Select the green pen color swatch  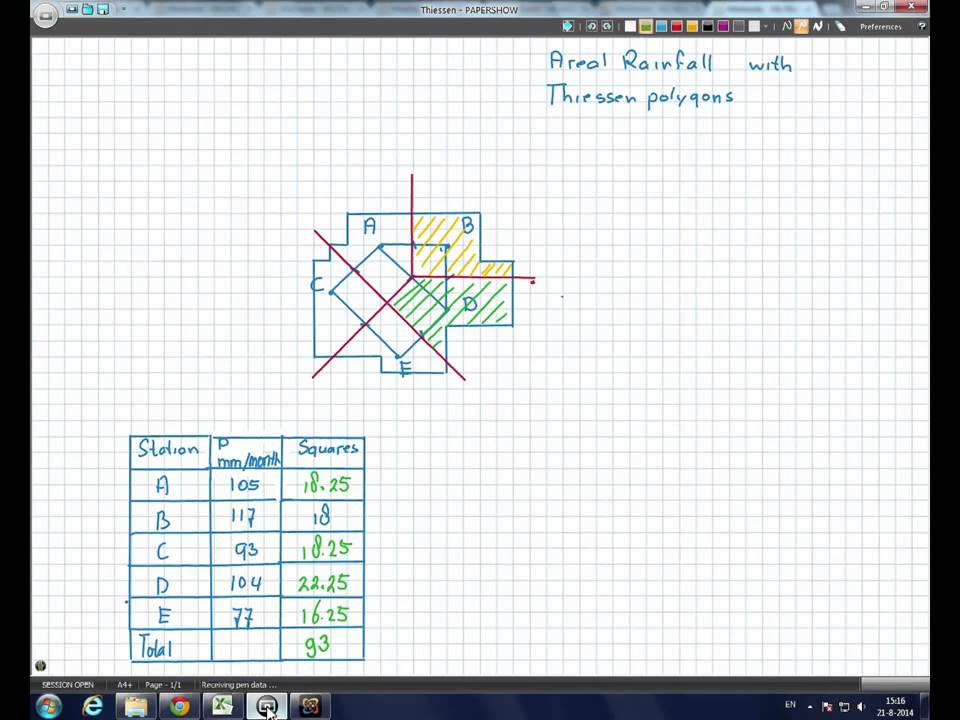pos(645,26)
